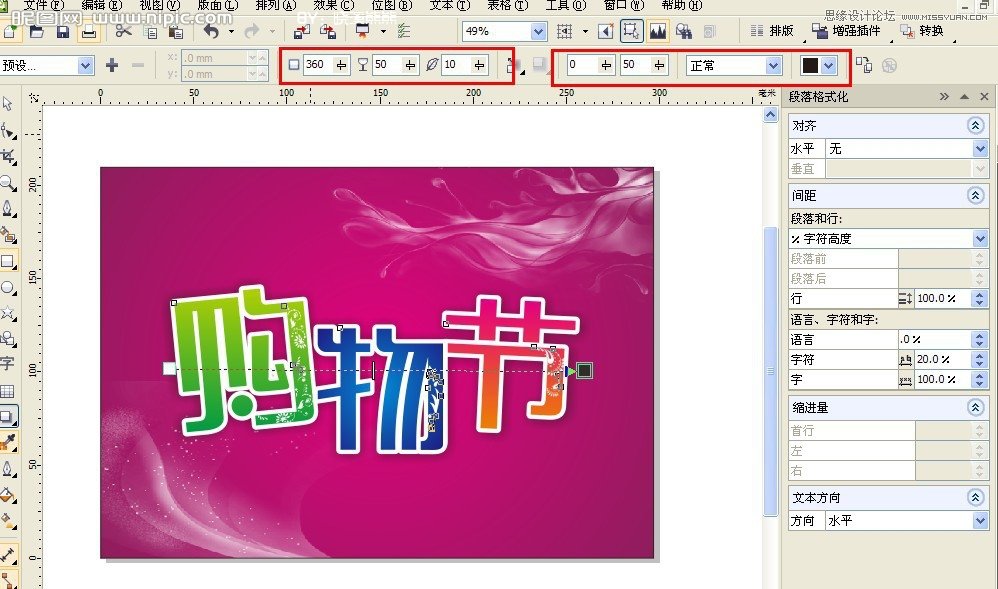
Task: Click the Undo icon
Action: (x=212, y=31)
